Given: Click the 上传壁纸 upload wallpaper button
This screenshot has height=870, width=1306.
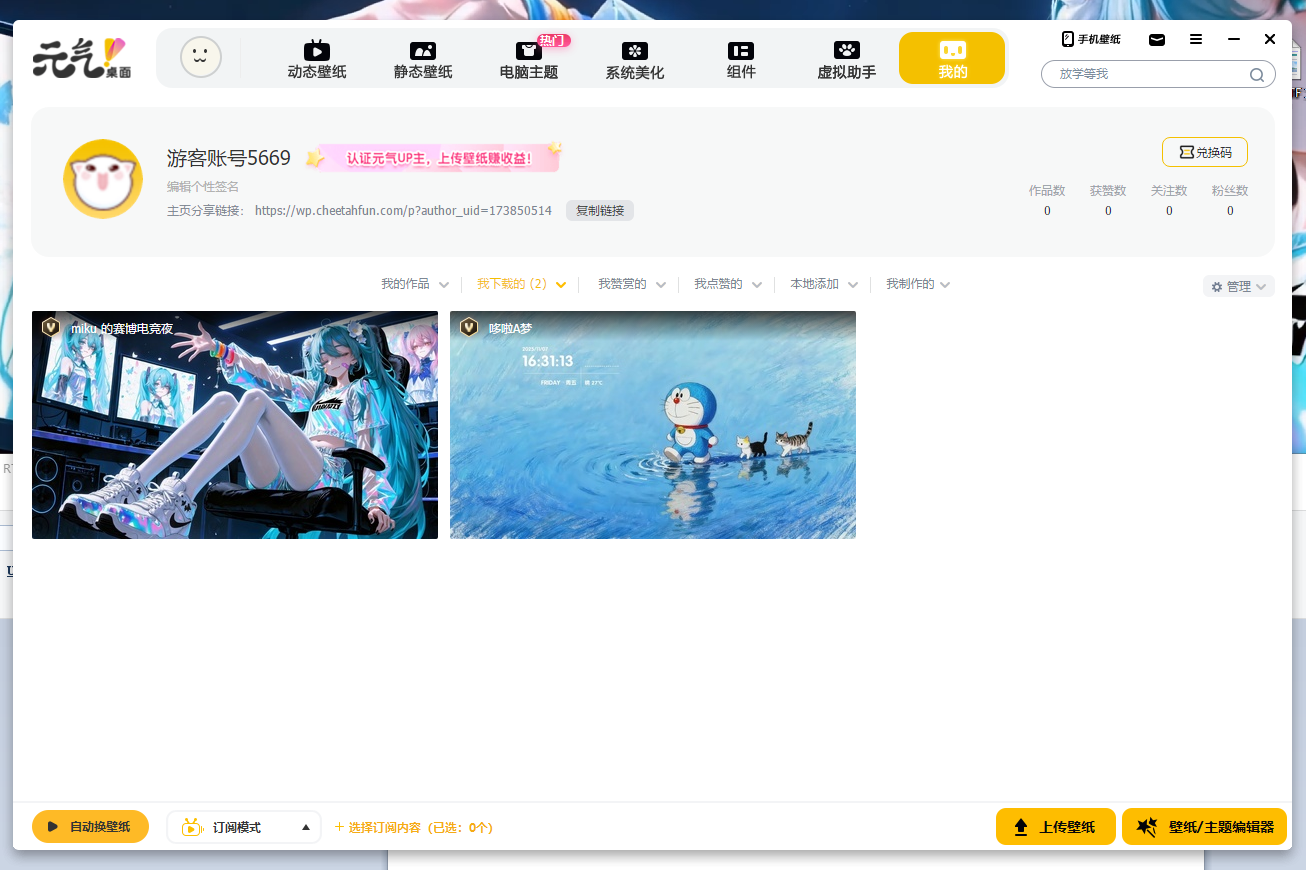Looking at the screenshot, I should [x=1055, y=827].
